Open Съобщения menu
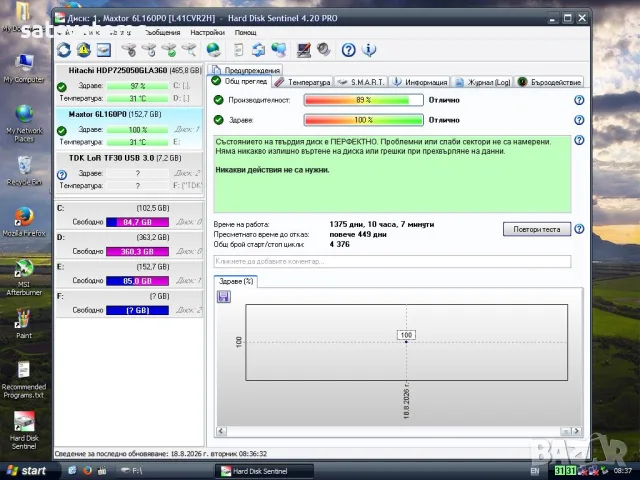 tap(162, 32)
